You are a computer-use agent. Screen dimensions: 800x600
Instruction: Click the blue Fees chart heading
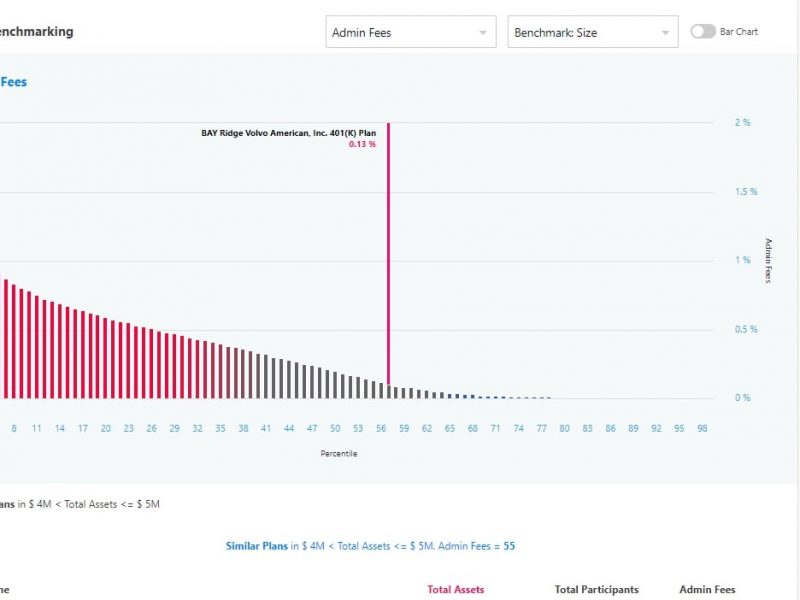coord(14,82)
